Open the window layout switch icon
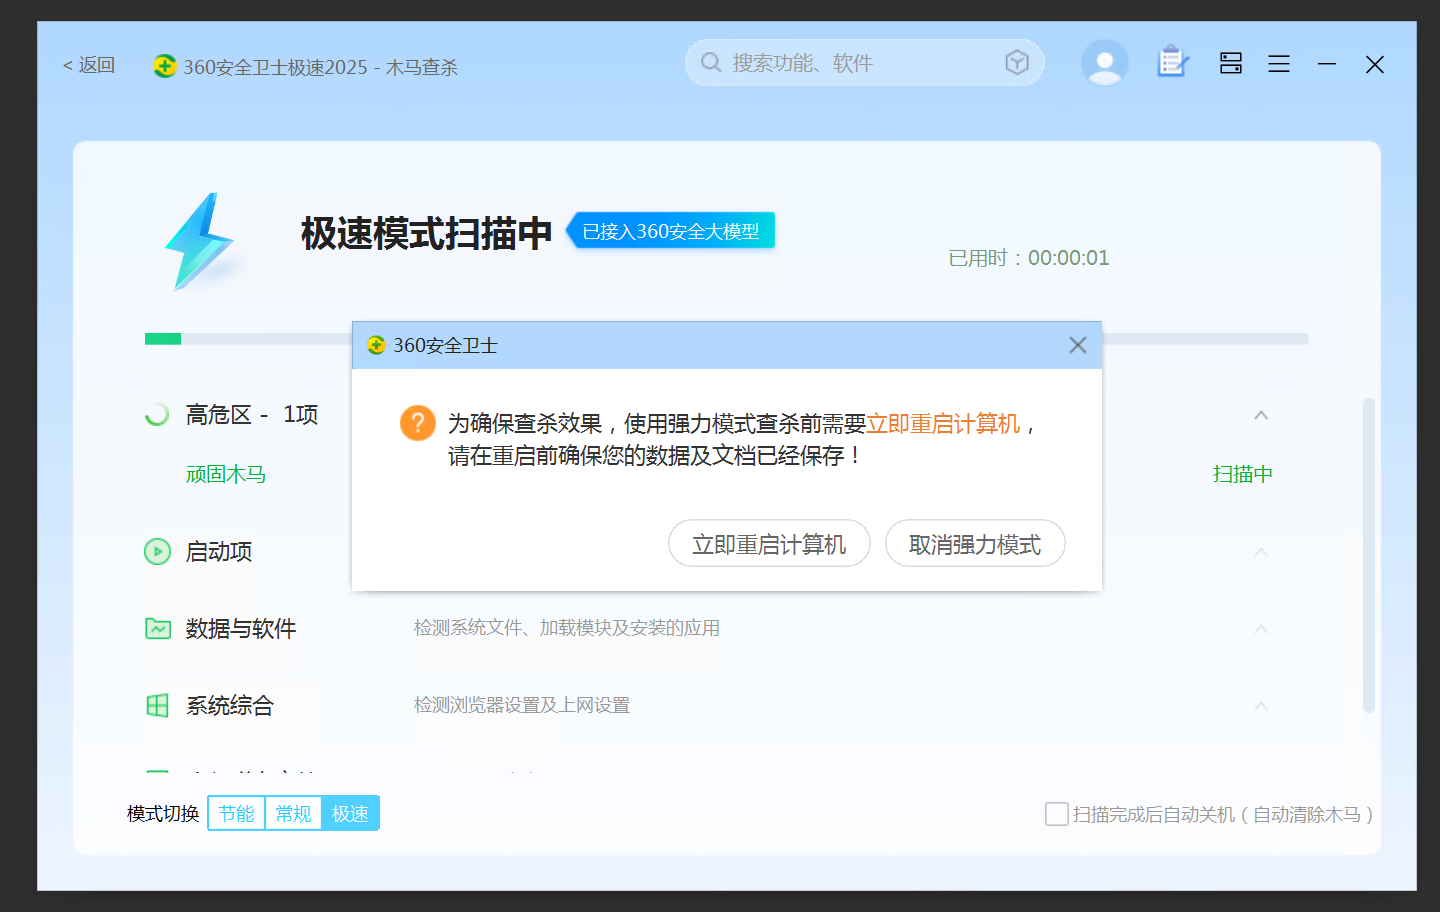Screen dimensions: 1440x912 coord(1230,64)
